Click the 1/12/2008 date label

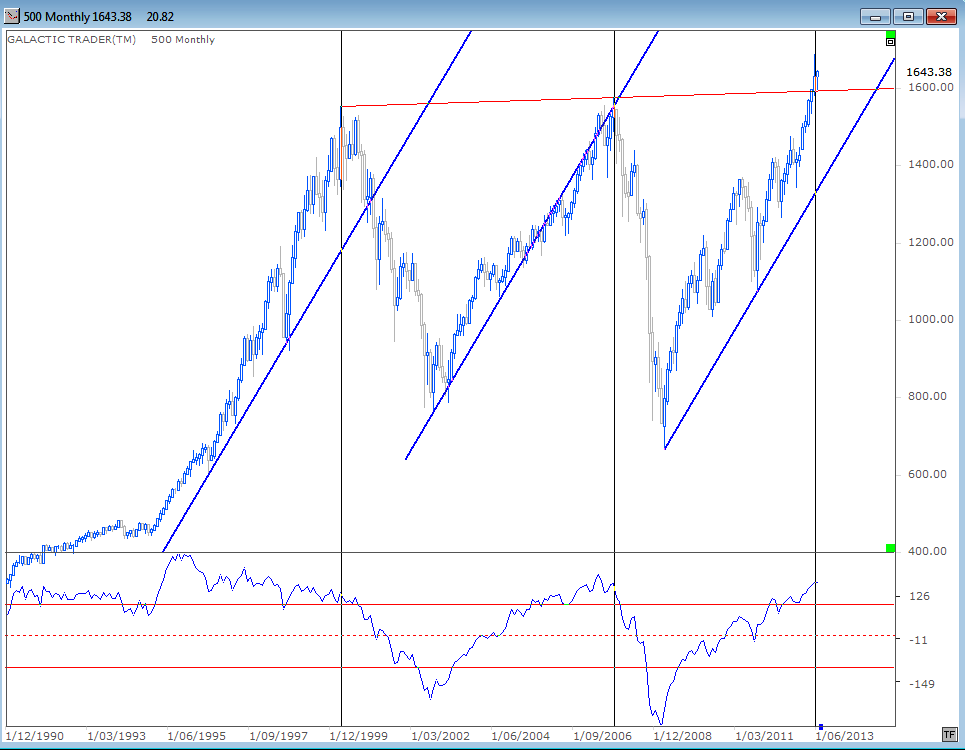point(682,736)
